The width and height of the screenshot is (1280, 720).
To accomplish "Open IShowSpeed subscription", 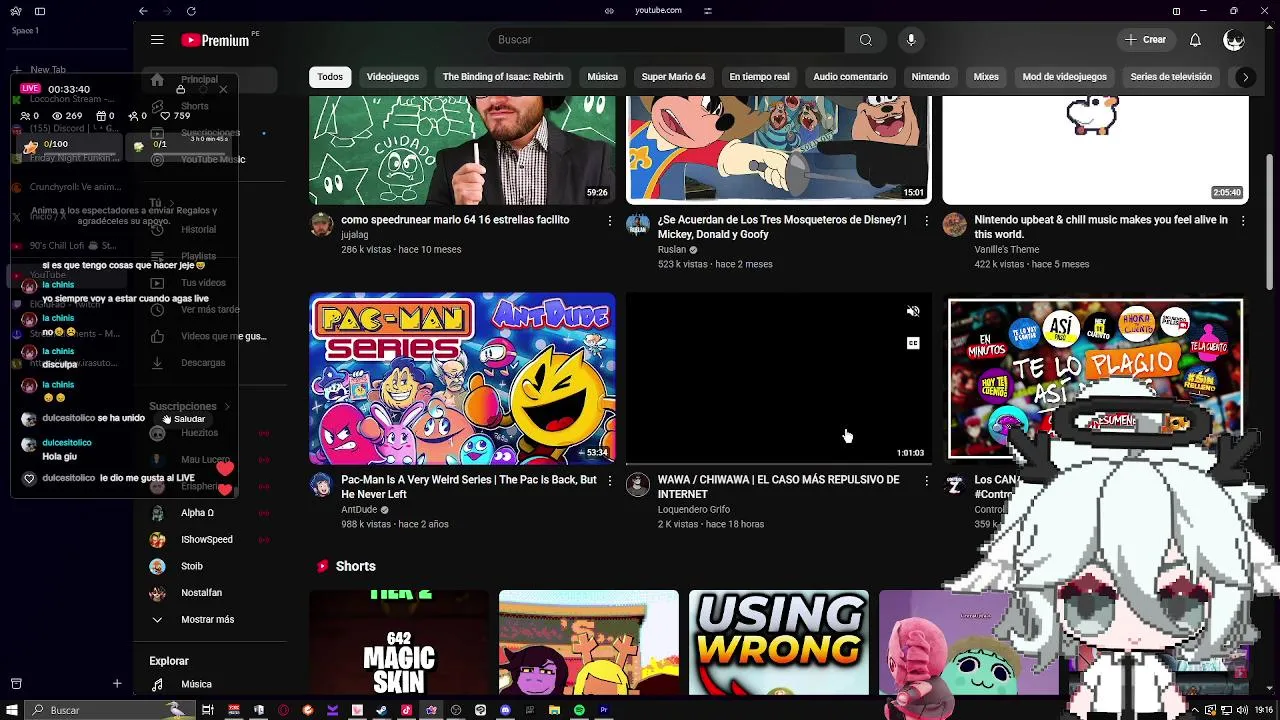I will click(x=206, y=540).
